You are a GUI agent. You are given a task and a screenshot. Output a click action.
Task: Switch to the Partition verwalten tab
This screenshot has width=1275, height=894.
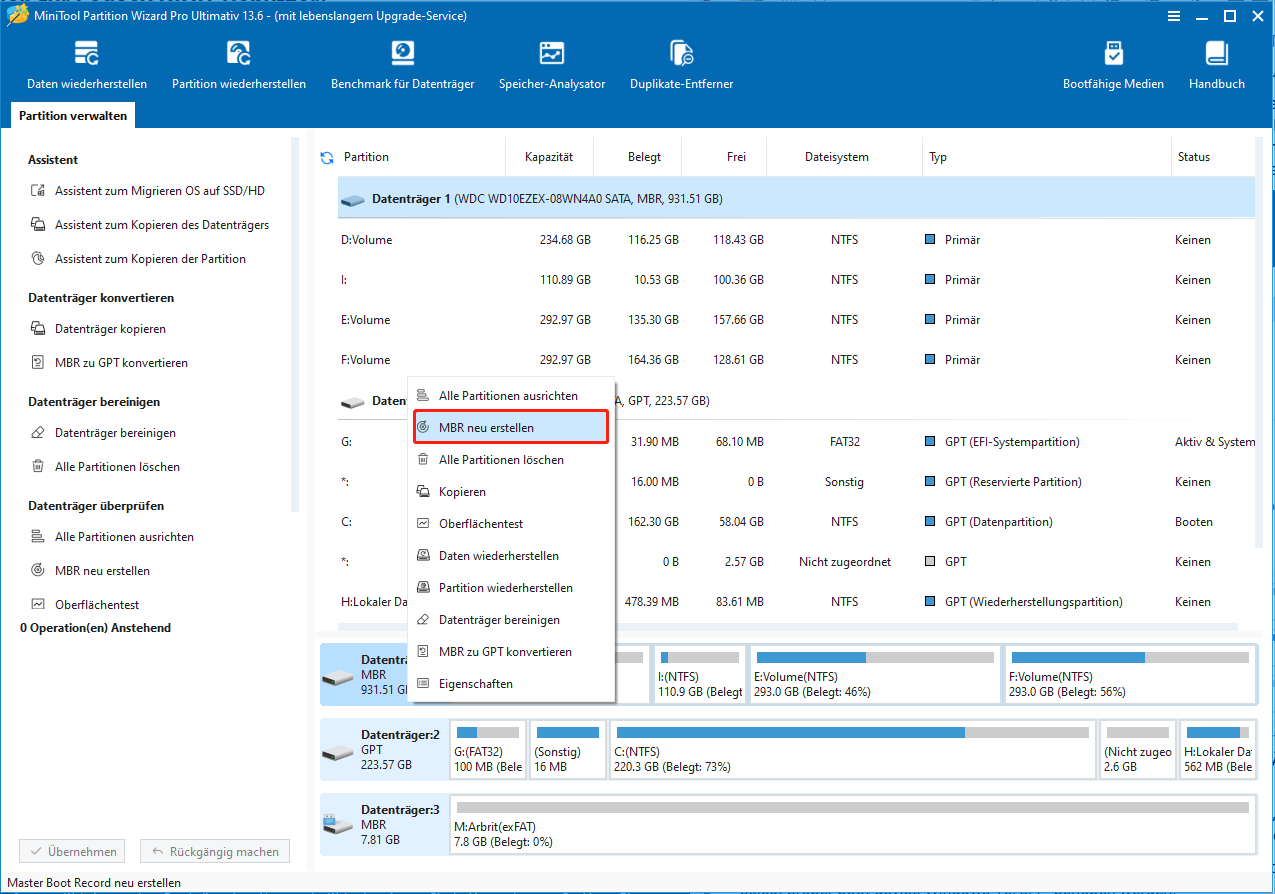click(73, 116)
